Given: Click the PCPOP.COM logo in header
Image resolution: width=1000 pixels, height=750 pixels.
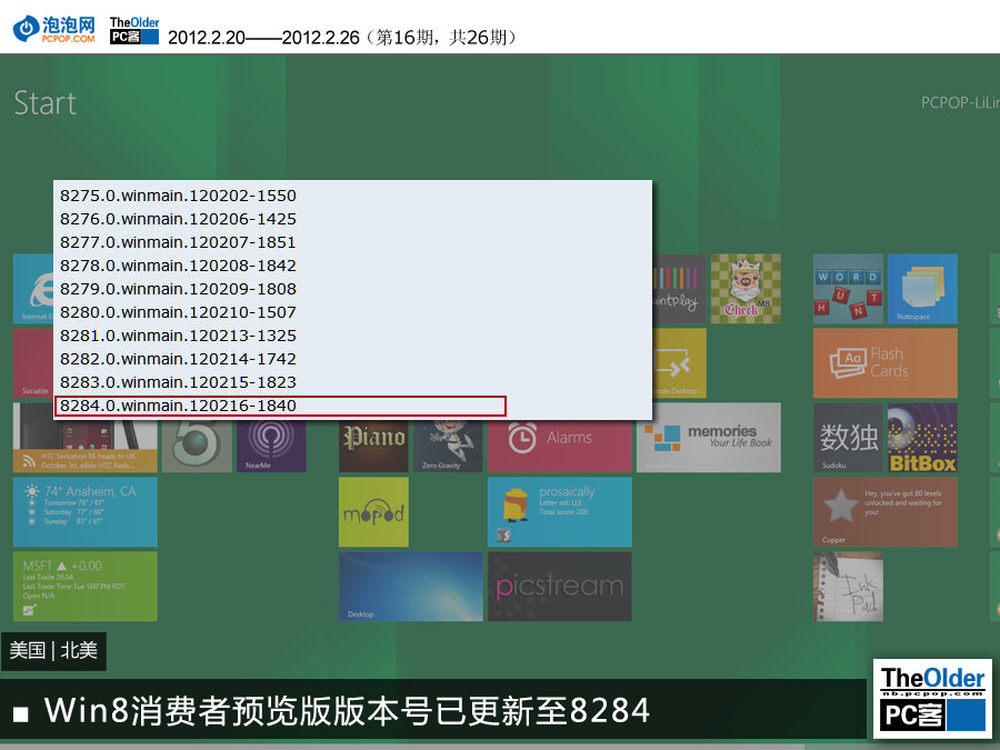Looking at the screenshot, I should [x=54, y=29].
